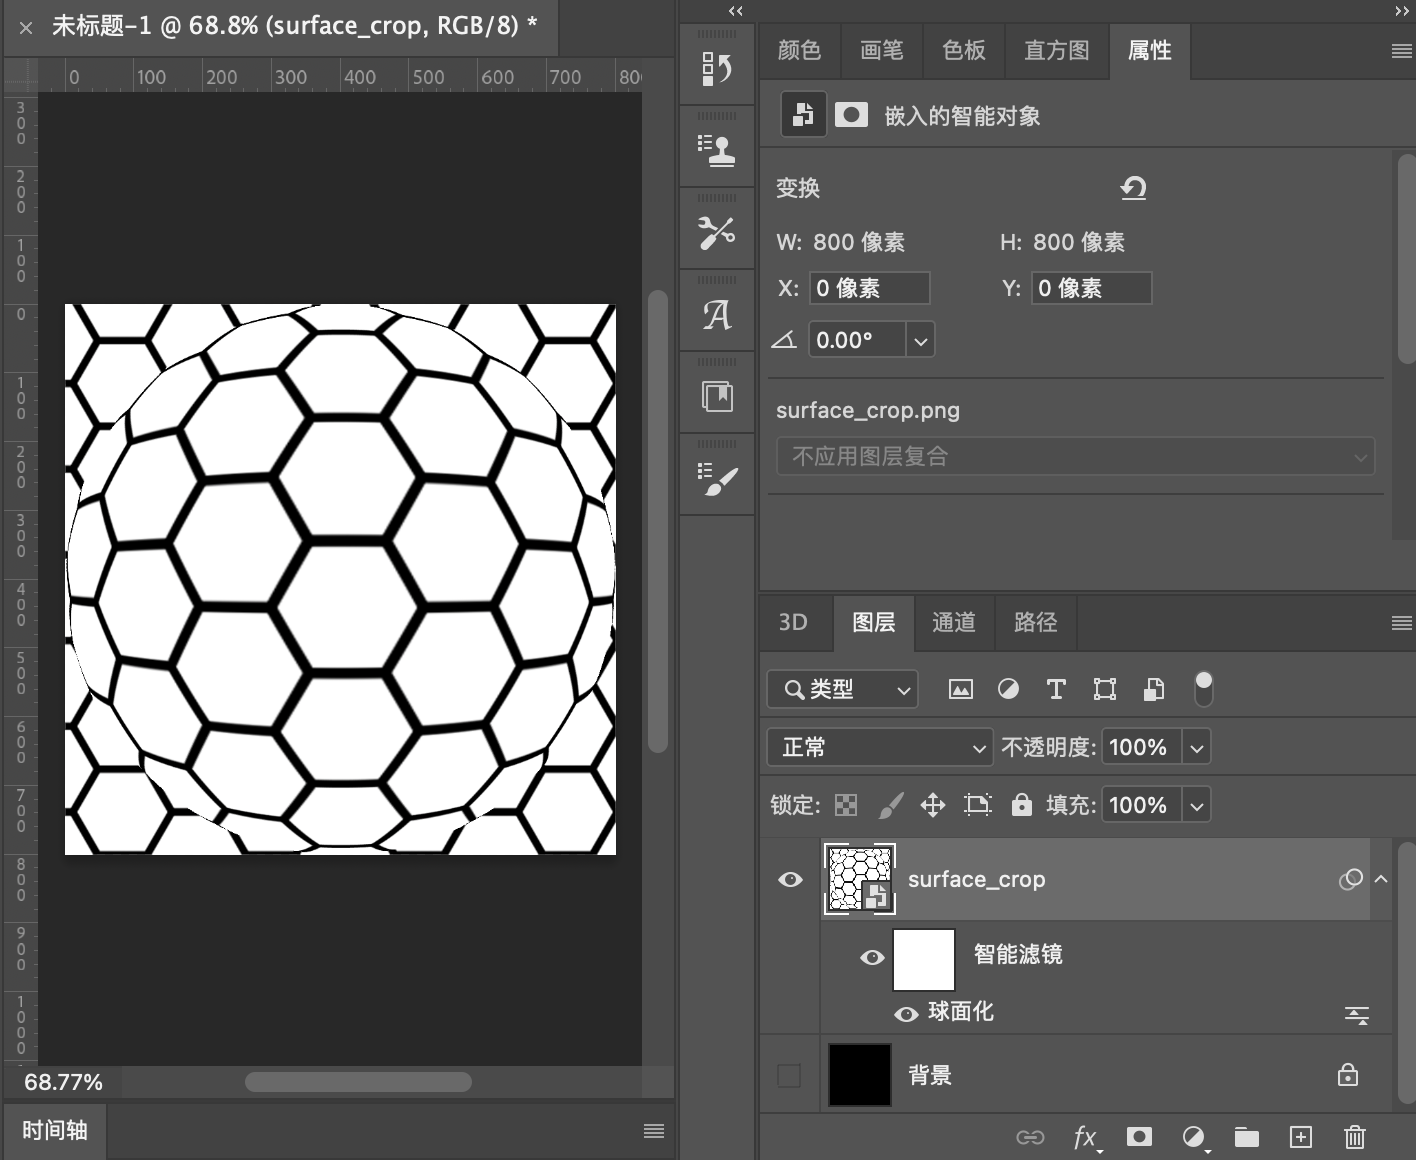Screen dimensions: 1416x1160
Task: Select the 智能滤镜 mask thumbnail
Action: coord(923,959)
